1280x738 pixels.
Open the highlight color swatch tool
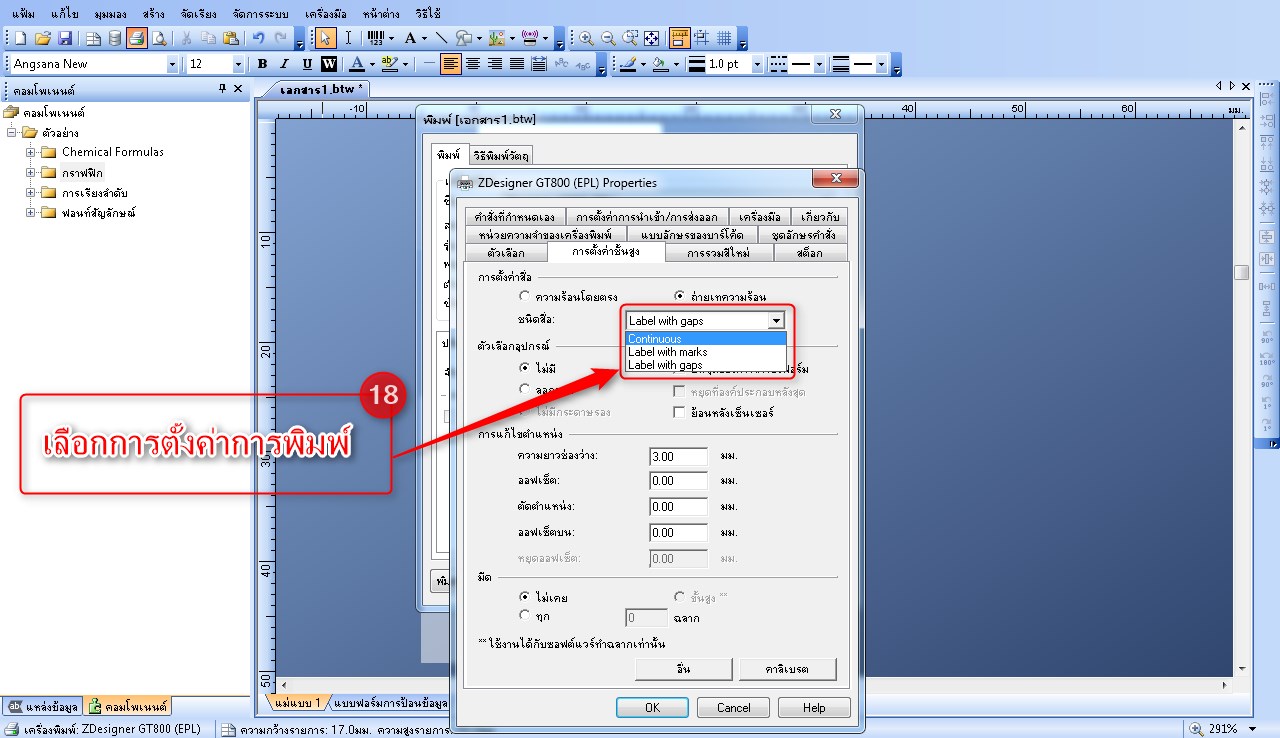pyautogui.click(x=388, y=64)
